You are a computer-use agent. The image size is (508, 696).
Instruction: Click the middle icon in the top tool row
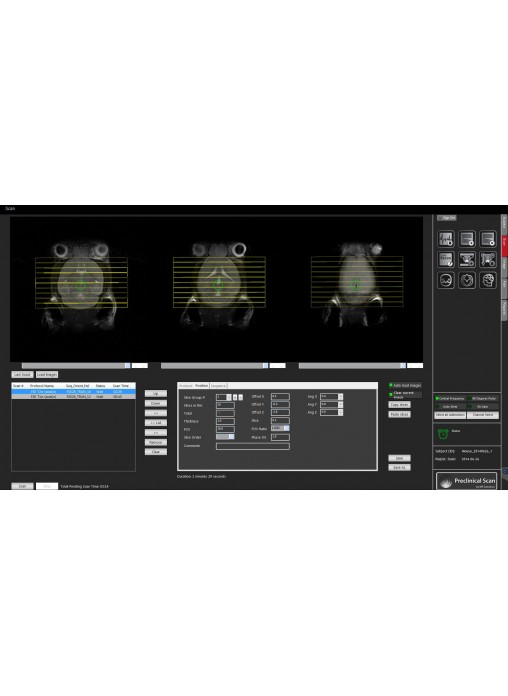coord(467,239)
